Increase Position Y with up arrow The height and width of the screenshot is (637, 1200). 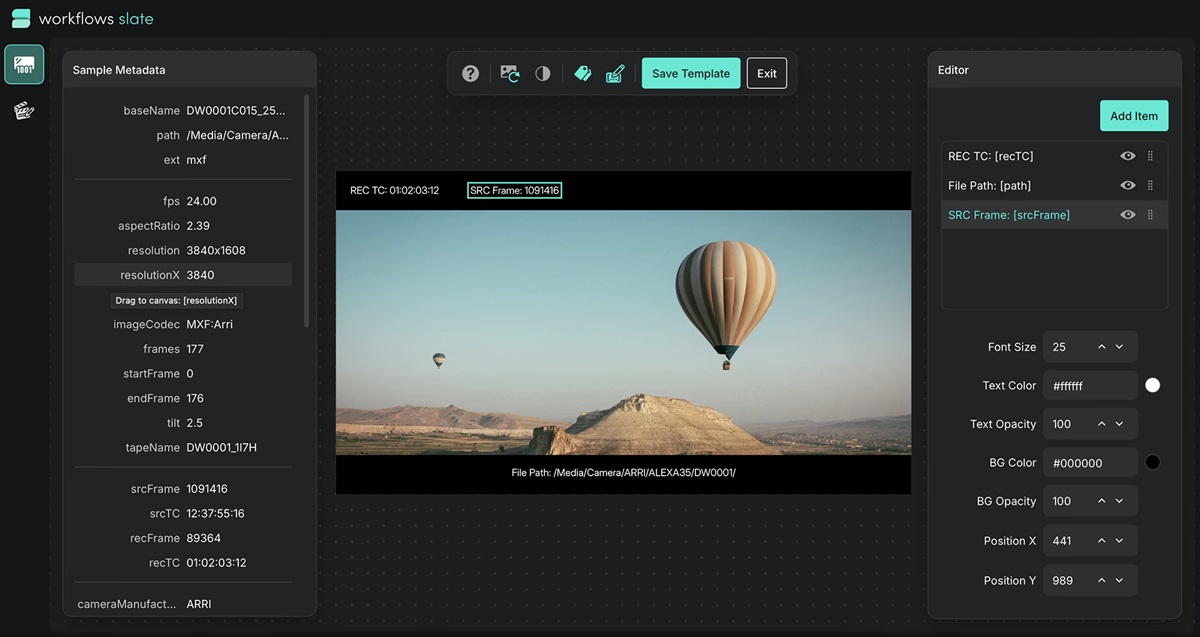pyautogui.click(x=1102, y=580)
